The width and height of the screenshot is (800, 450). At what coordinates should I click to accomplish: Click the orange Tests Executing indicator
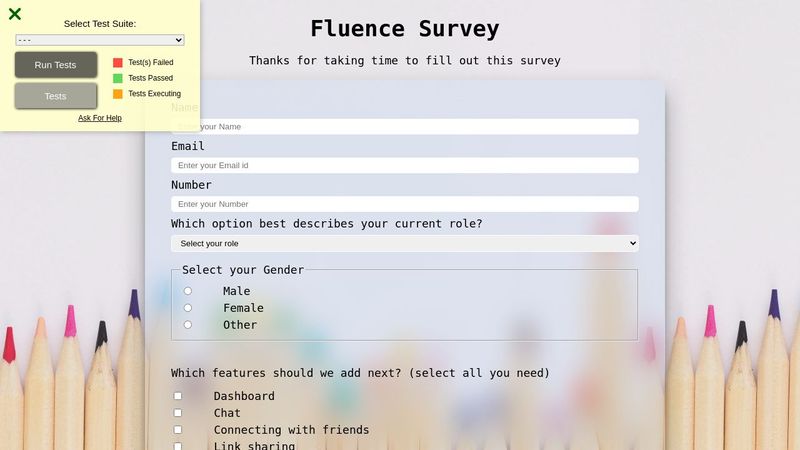118,94
